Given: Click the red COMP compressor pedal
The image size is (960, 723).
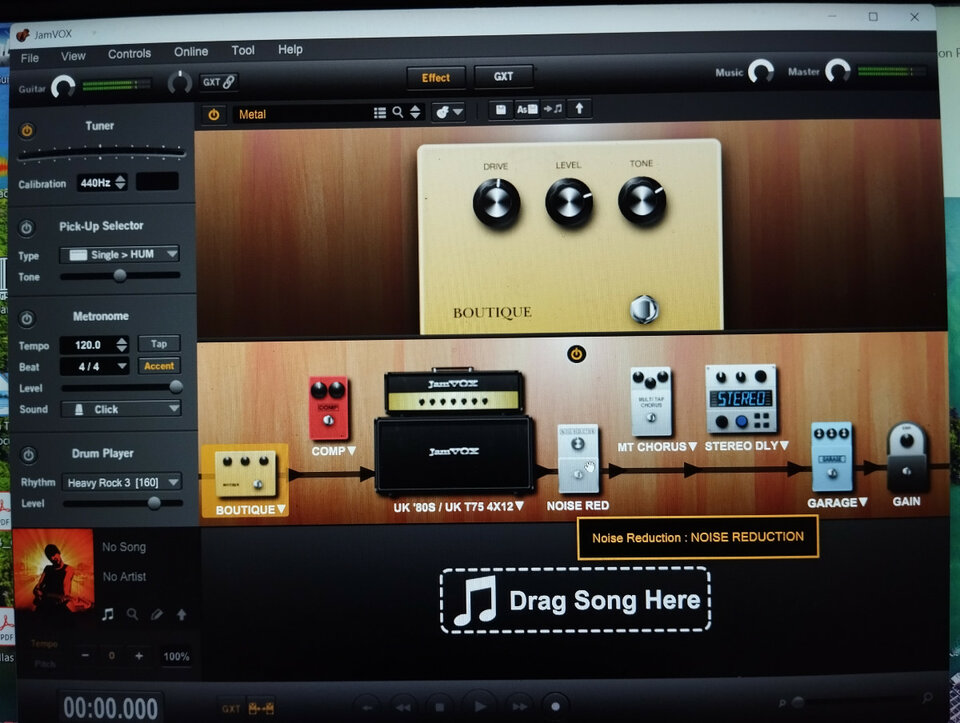Looking at the screenshot, I should point(328,407).
